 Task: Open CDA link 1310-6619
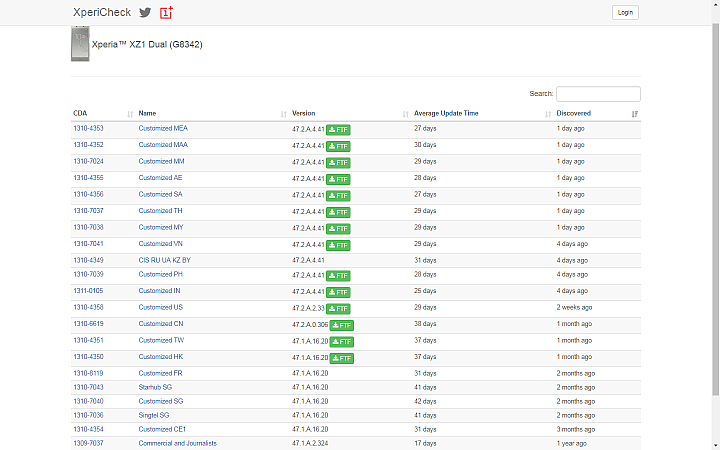pos(89,324)
